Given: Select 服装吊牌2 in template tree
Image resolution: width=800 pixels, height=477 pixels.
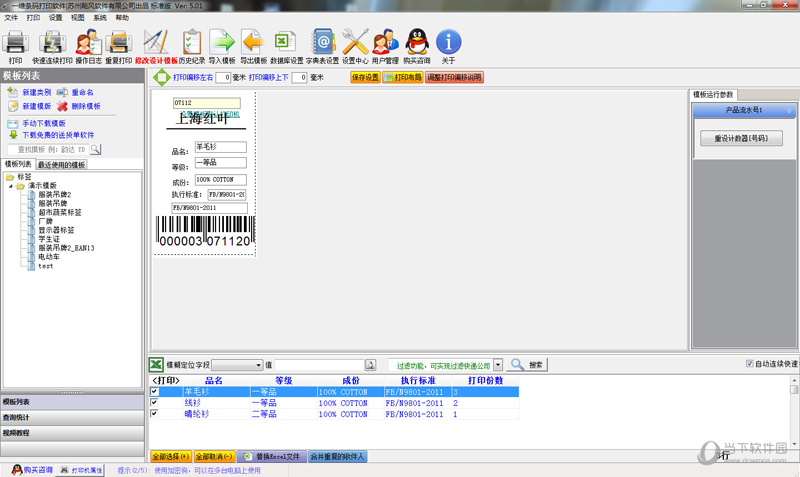Looking at the screenshot, I should coord(55,194).
